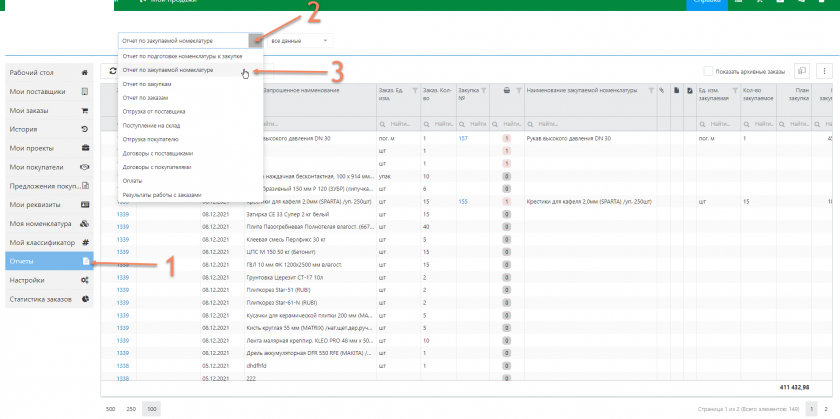
Task: Click the cart icon beside Мои заказы
Action: click(85, 111)
